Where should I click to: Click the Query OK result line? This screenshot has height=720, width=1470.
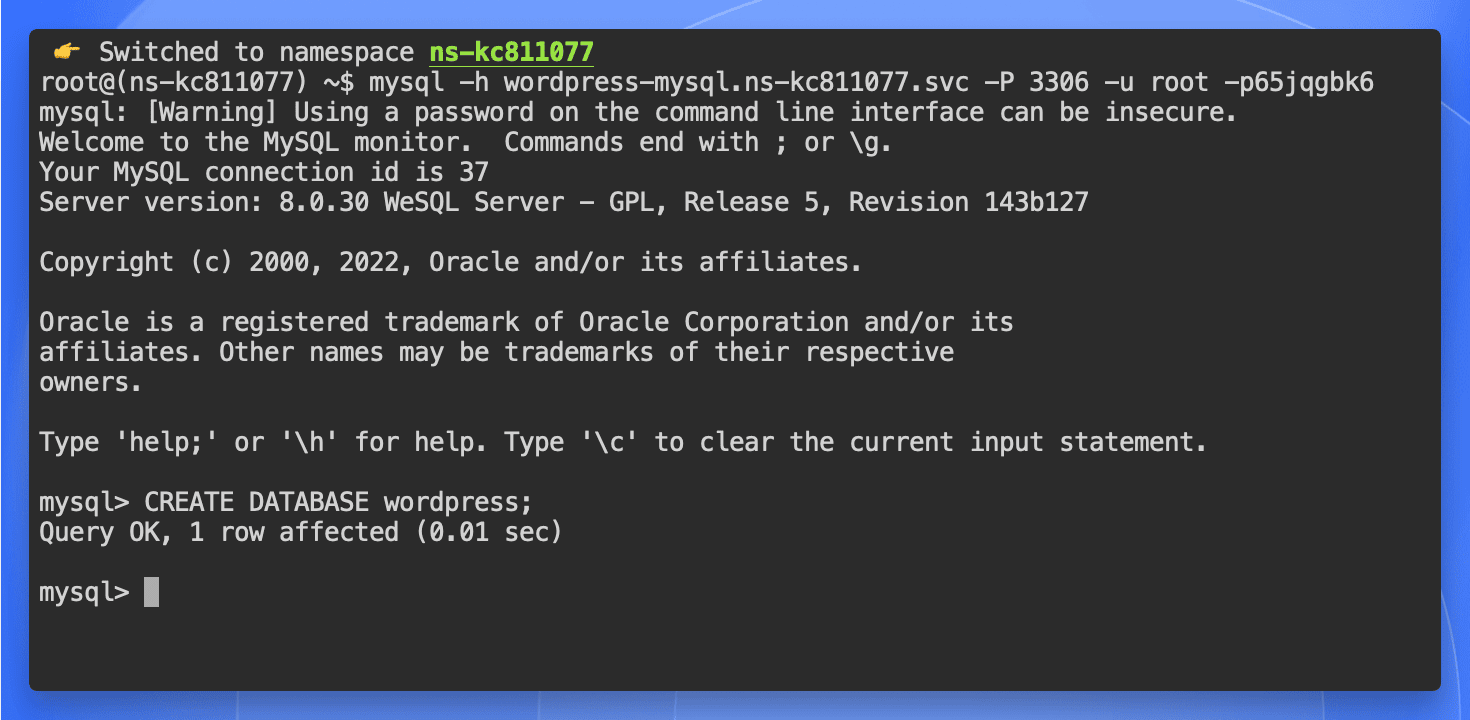tap(300, 532)
